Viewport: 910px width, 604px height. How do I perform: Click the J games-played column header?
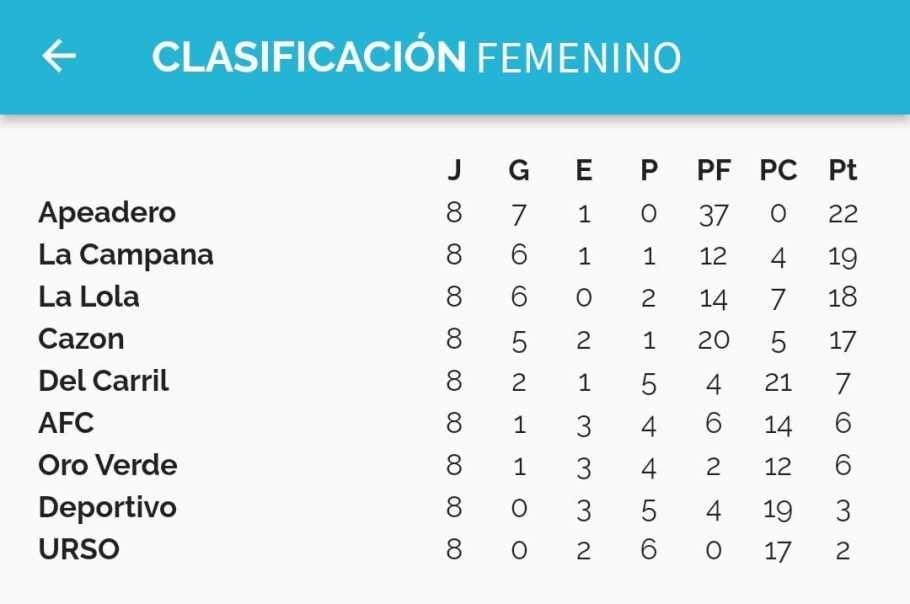tap(454, 170)
